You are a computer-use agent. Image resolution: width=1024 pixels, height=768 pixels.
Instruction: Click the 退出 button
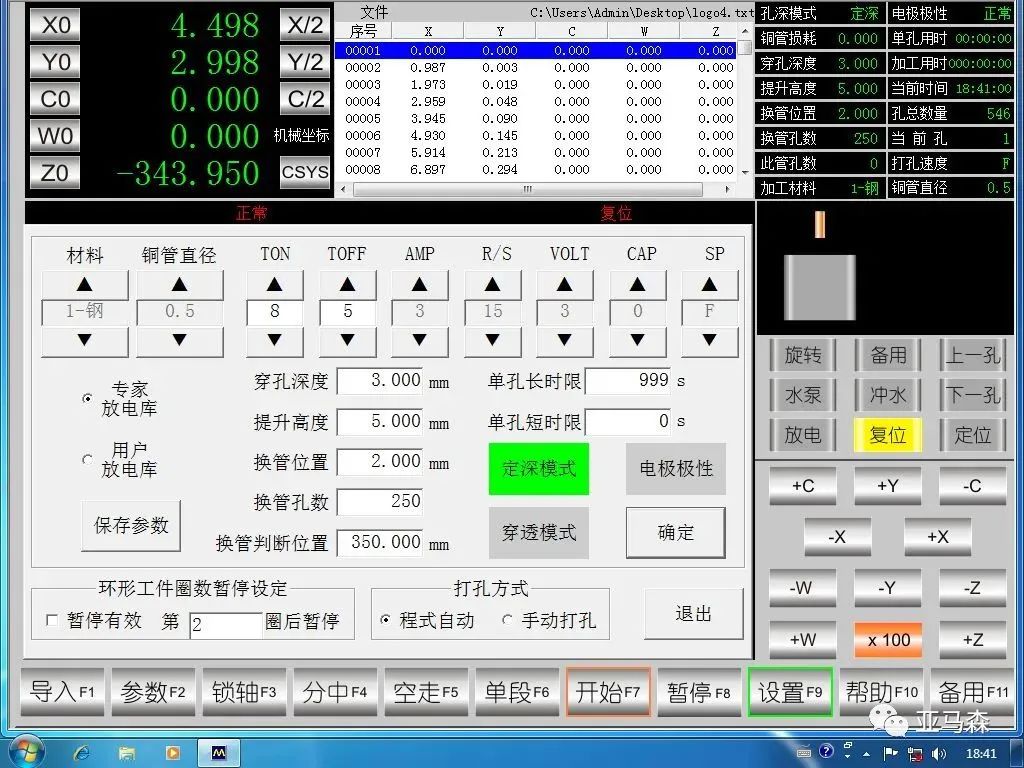click(694, 614)
